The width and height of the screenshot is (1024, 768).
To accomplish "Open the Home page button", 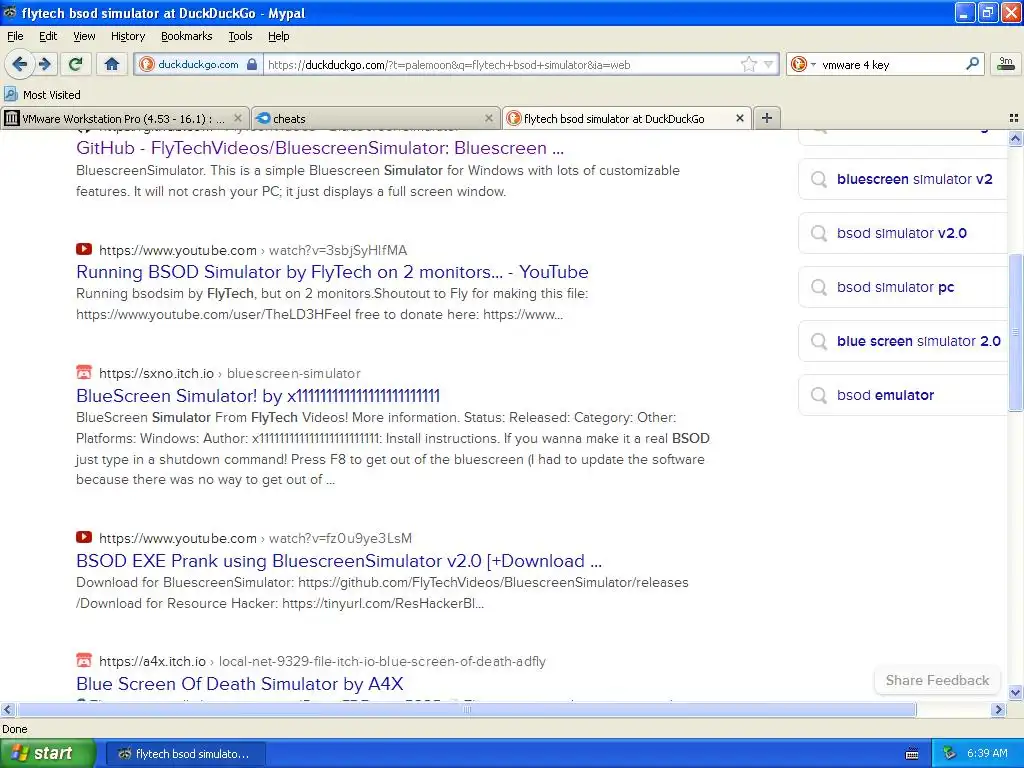I will click(x=112, y=64).
